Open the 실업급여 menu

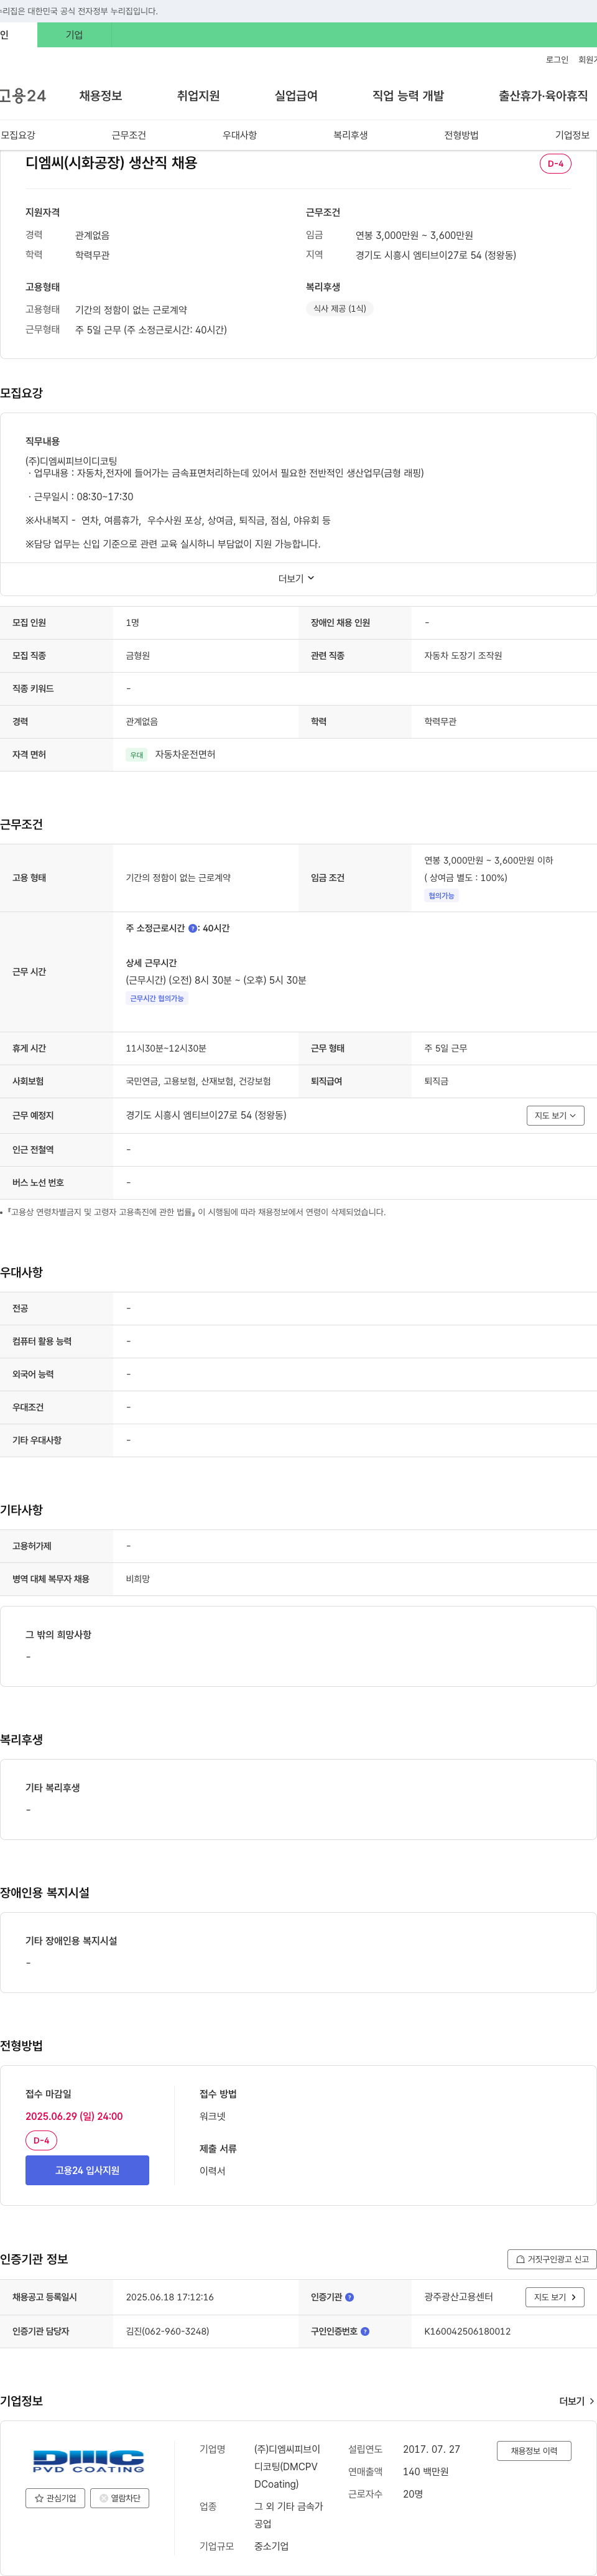[x=296, y=96]
